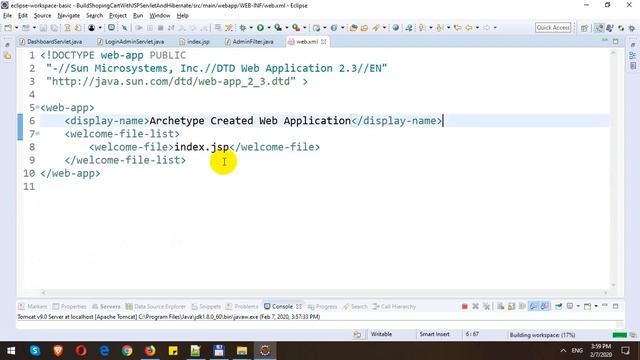
Task: Click the Next Annotation icon
Action: 422,28
